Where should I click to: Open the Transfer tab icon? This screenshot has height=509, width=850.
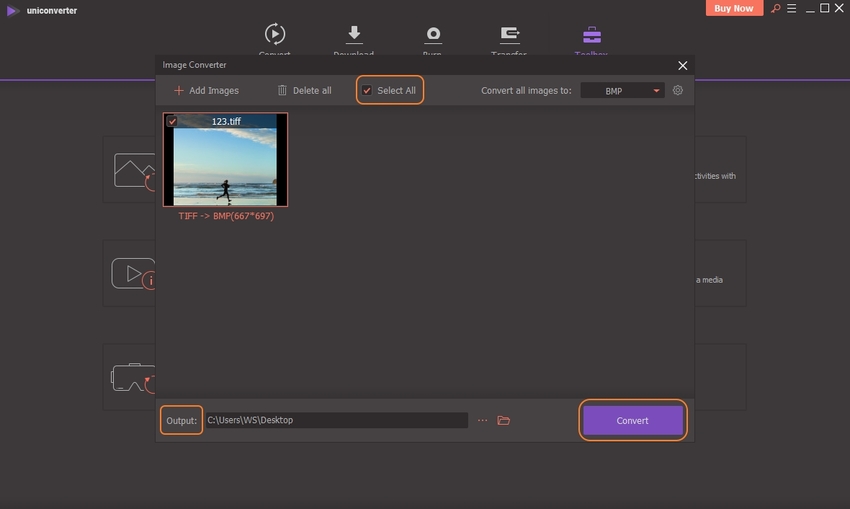tap(509, 35)
